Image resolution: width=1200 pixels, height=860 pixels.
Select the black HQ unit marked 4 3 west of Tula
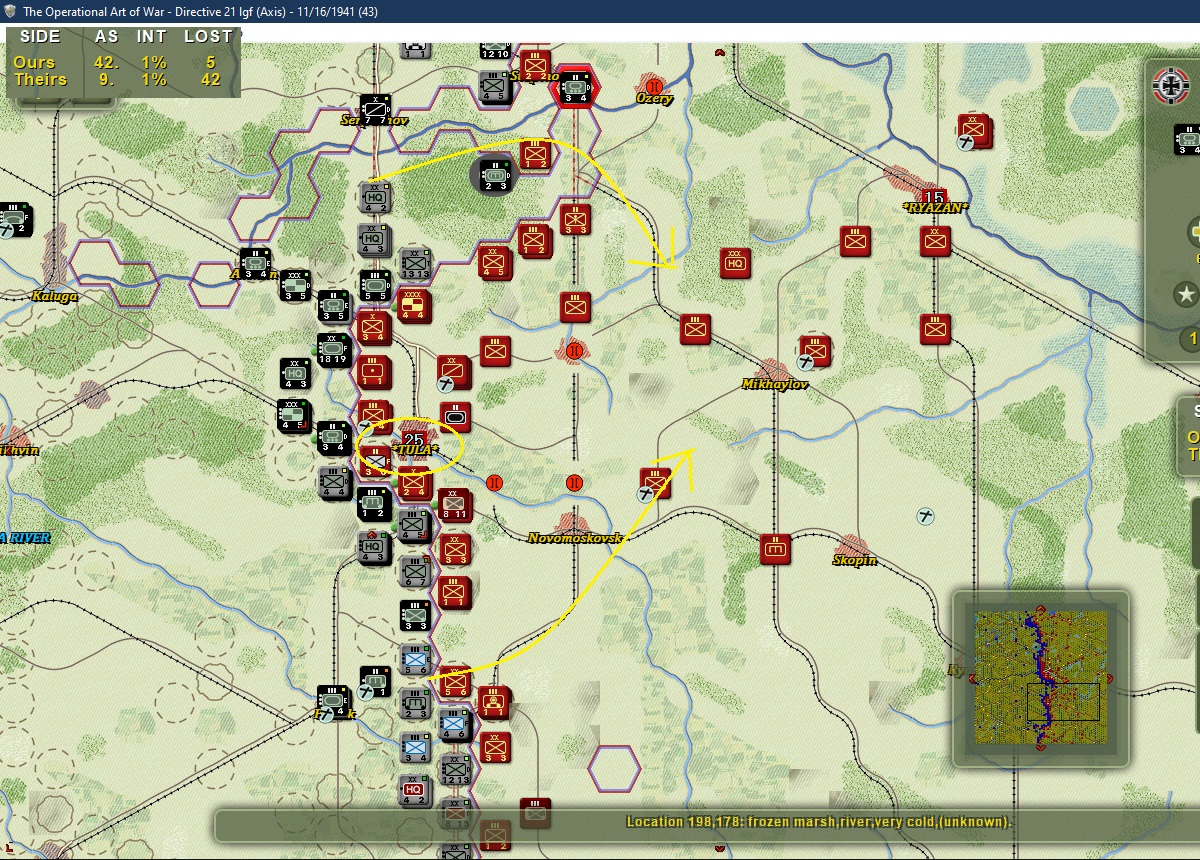point(295,374)
